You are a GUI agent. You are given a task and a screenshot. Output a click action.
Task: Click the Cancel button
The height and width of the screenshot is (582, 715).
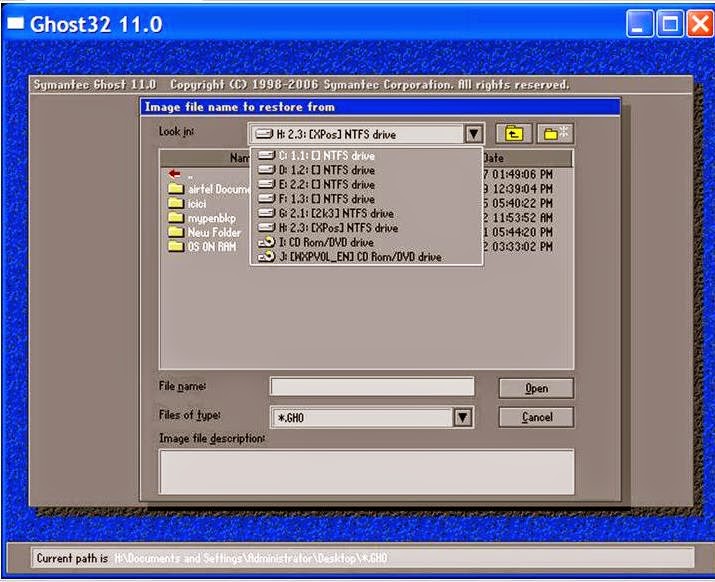click(536, 417)
